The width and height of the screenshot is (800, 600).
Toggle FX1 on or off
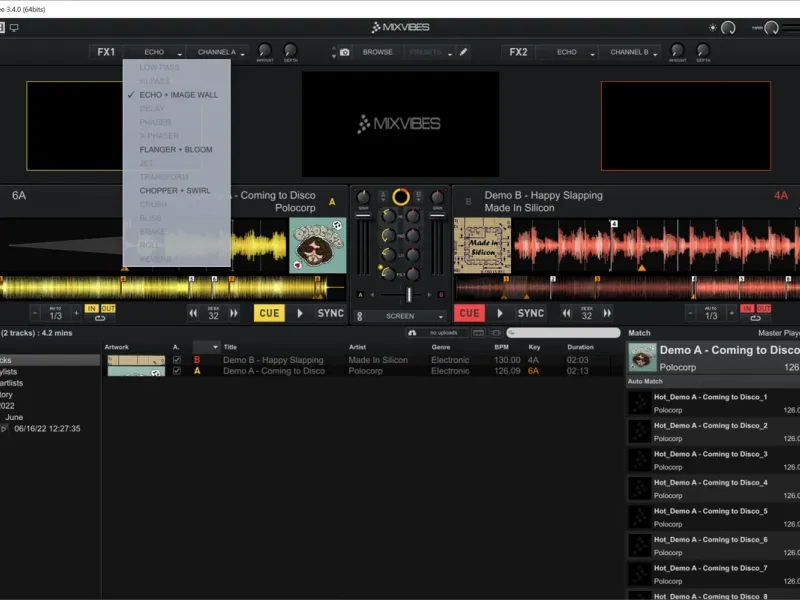point(106,52)
